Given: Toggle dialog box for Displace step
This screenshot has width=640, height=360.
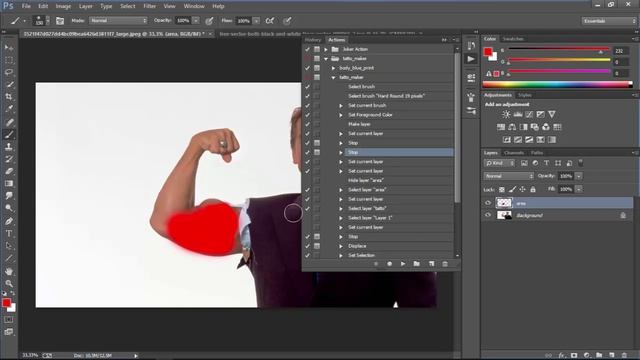Looking at the screenshot, I should (317, 246).
